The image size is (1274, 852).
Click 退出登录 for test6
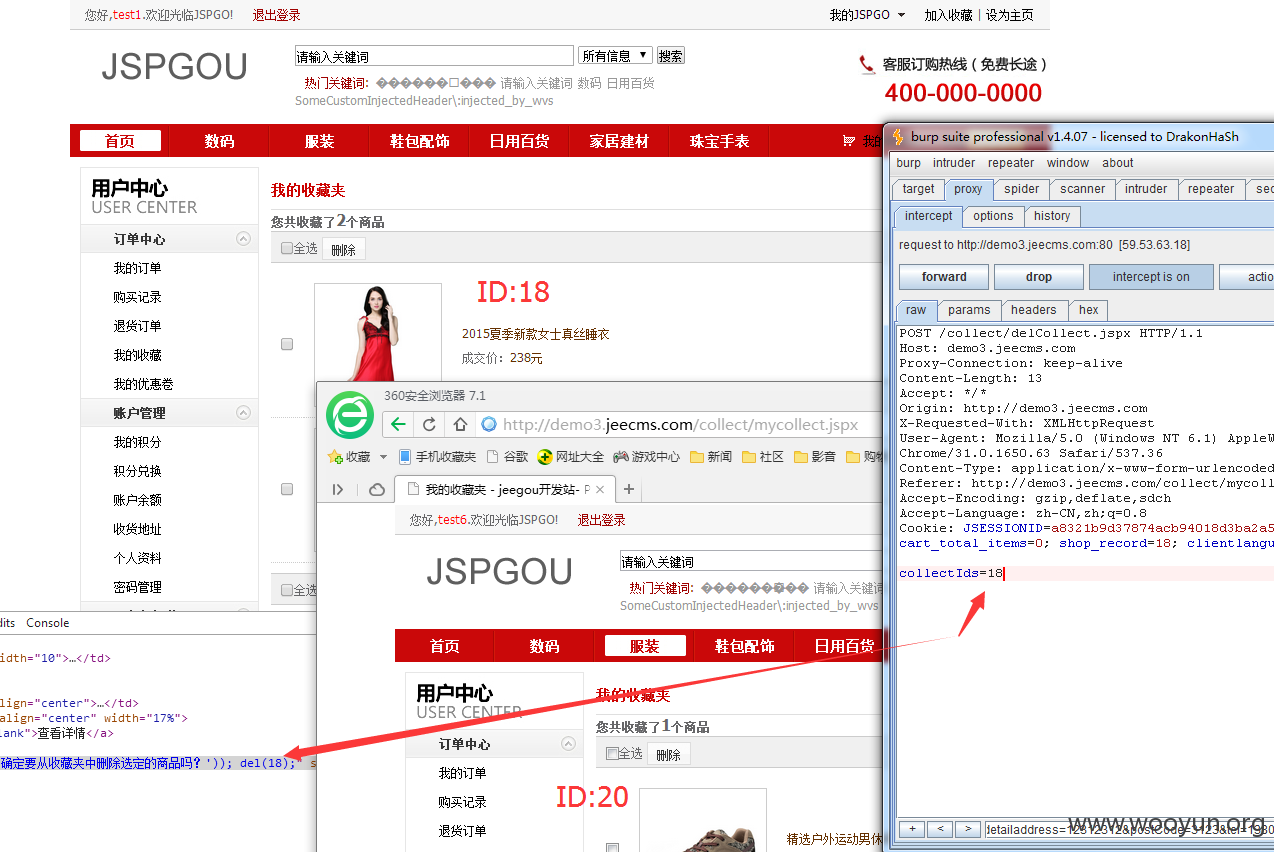pos(601,520)
